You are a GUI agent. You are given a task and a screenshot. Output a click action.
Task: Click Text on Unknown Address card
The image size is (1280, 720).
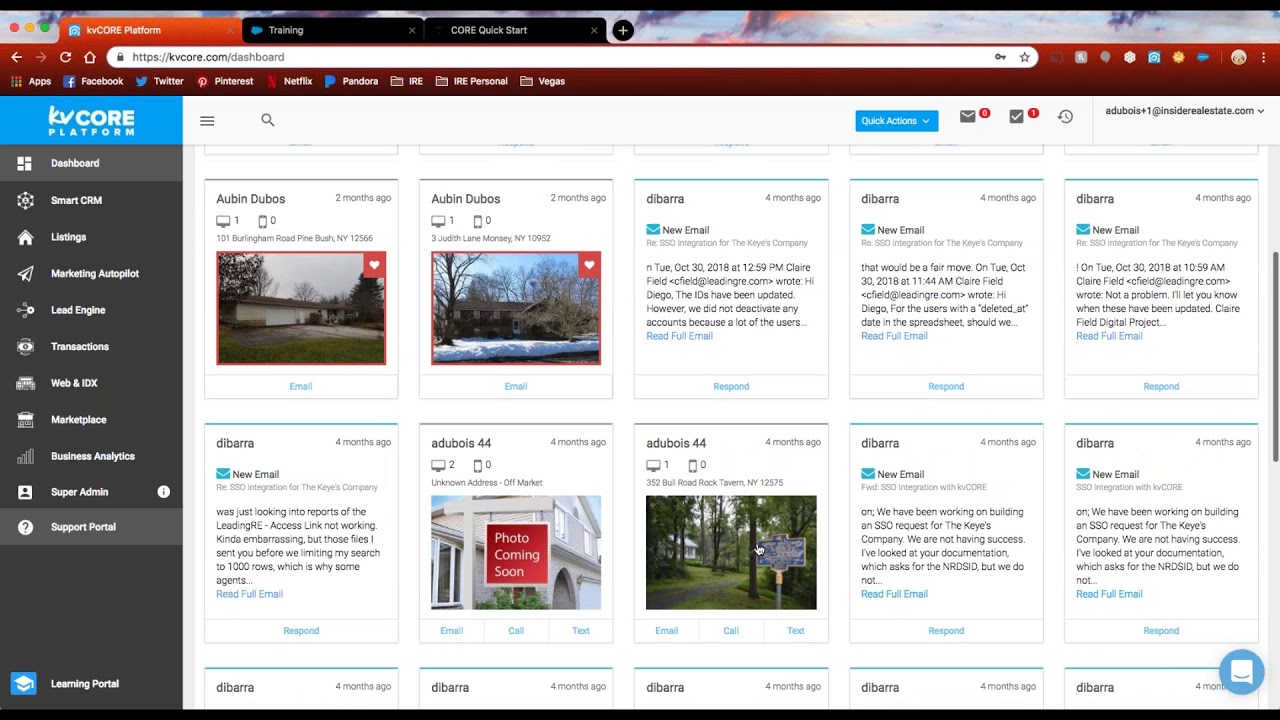tap(581, 631)
